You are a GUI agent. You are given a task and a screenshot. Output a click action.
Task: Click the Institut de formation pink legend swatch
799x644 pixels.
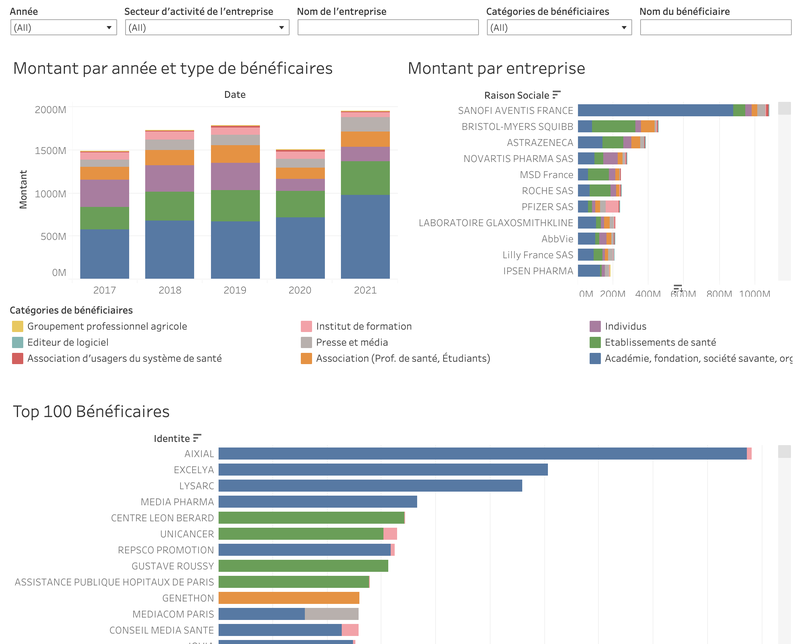click(x=307, y=326)
